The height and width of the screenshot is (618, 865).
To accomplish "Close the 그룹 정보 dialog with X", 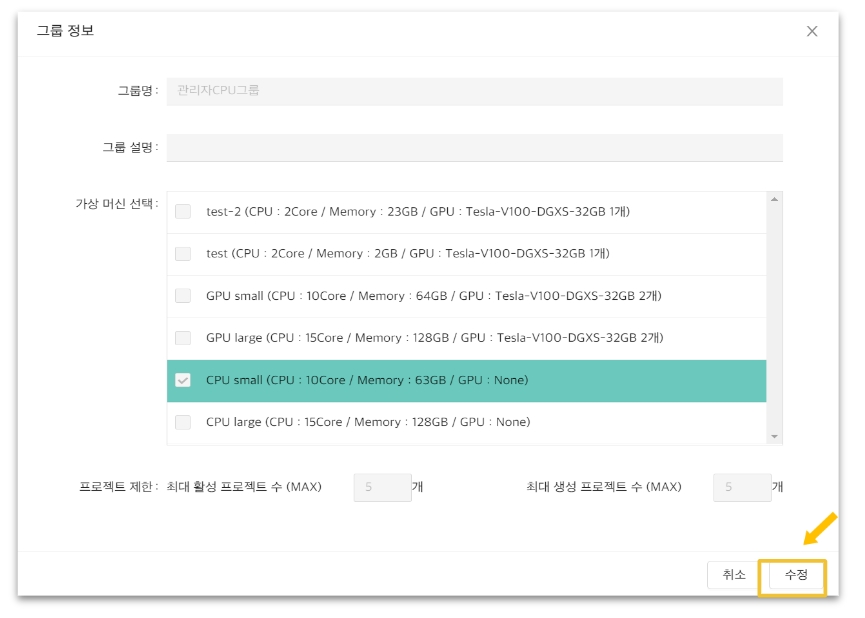I will (x=811, y=31).
